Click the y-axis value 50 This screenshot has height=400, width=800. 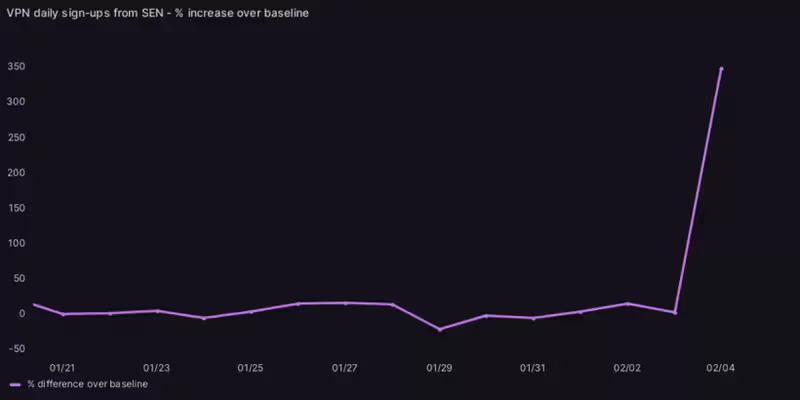[19, 278]
